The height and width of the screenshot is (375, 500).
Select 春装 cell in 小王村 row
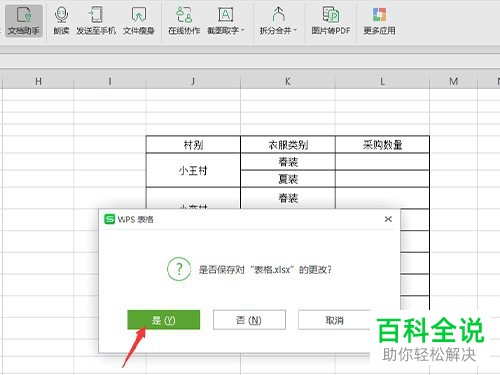pyautogui.click(x=288, y=162)
